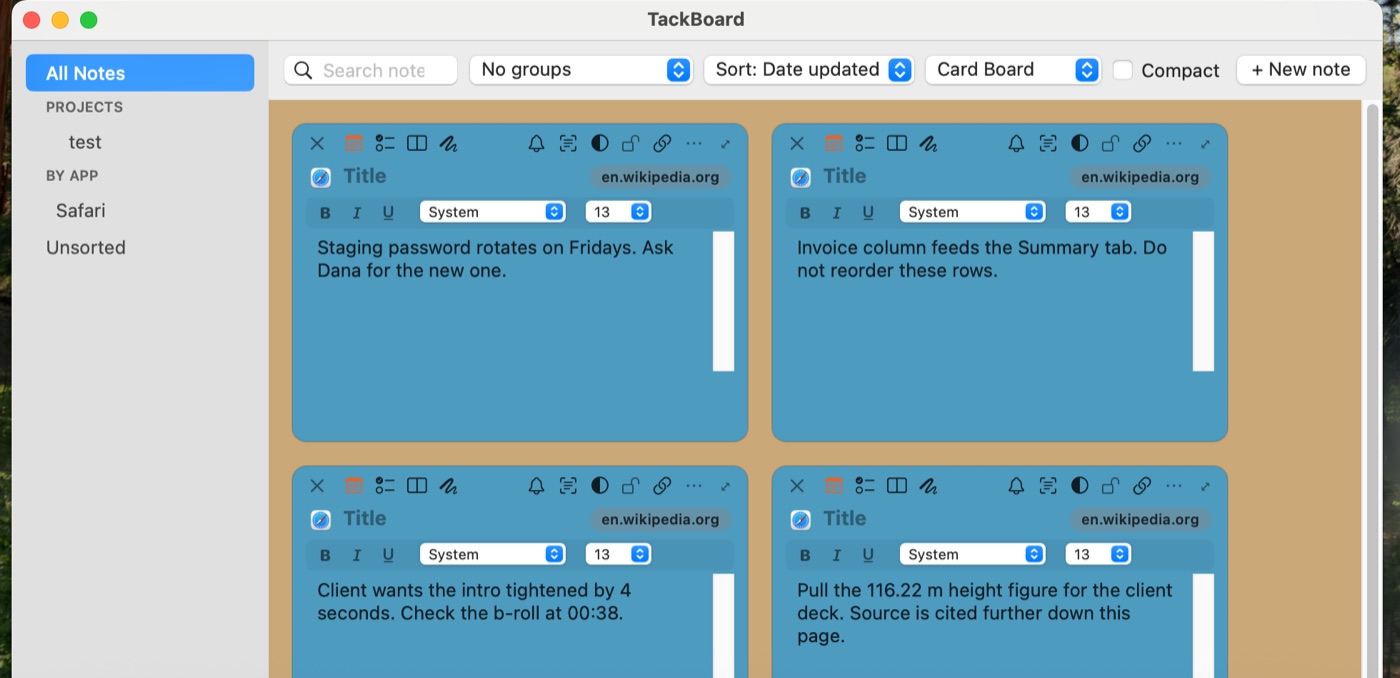Open System font dropdown on Client intro note

(x=493, y=555)
